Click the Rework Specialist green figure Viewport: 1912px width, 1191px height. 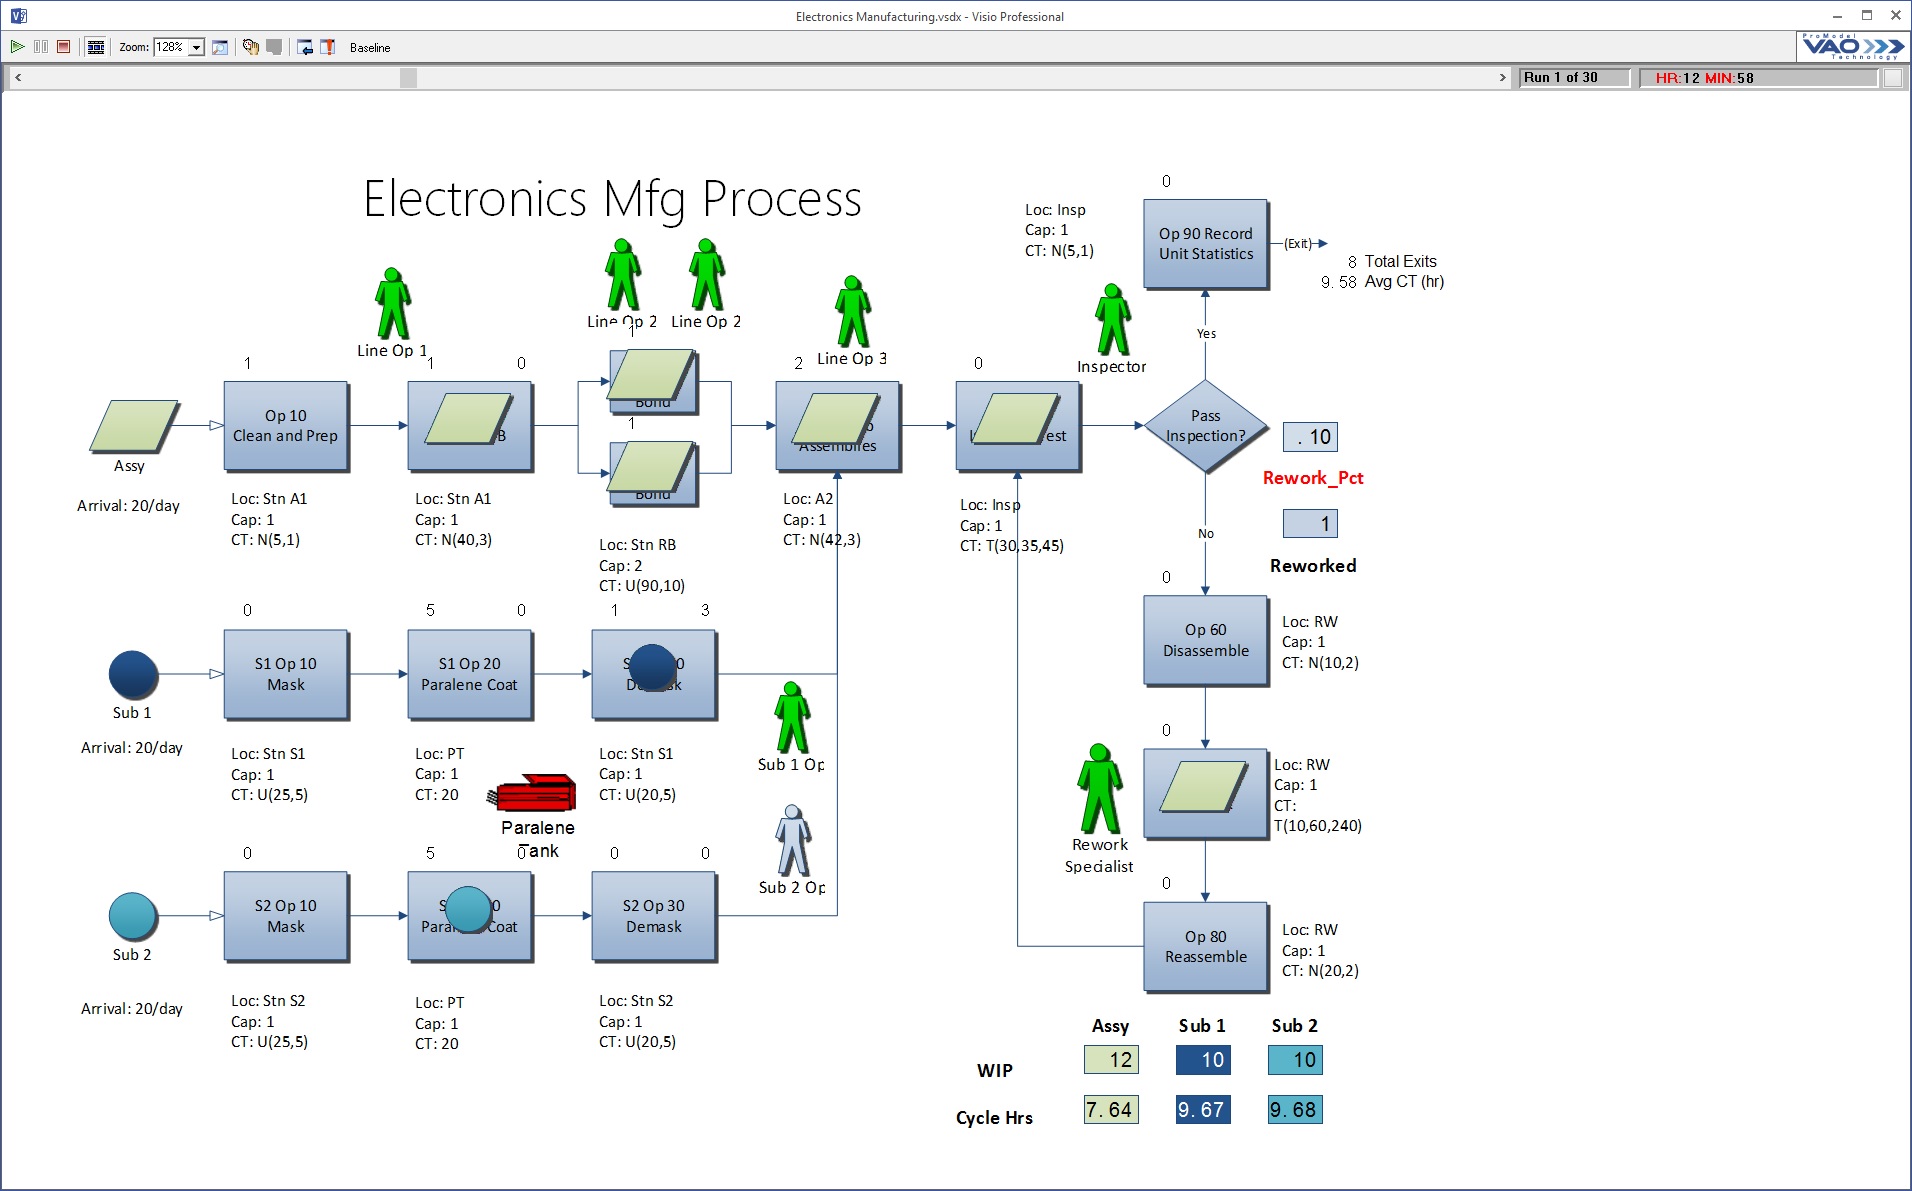click(x=1099, y=790)
